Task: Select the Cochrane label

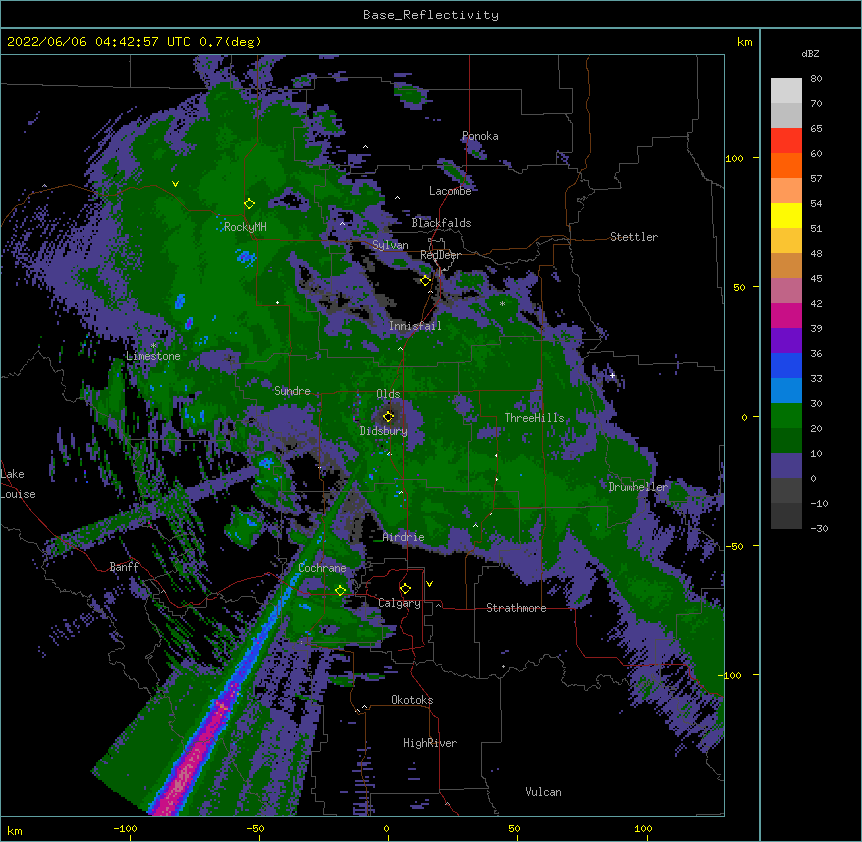Action: click(x=322, y=568)
